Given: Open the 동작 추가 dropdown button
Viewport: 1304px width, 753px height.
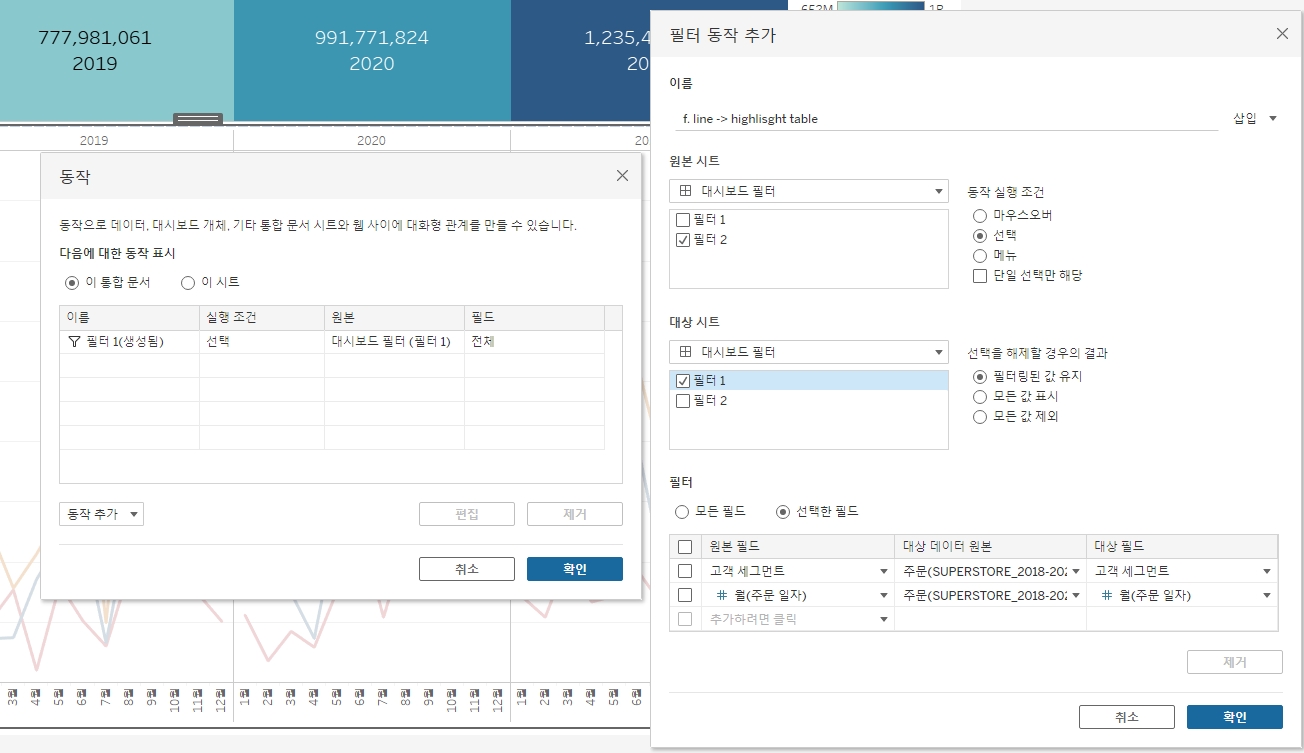Looking at the screenshot, I should coord(102,514).
